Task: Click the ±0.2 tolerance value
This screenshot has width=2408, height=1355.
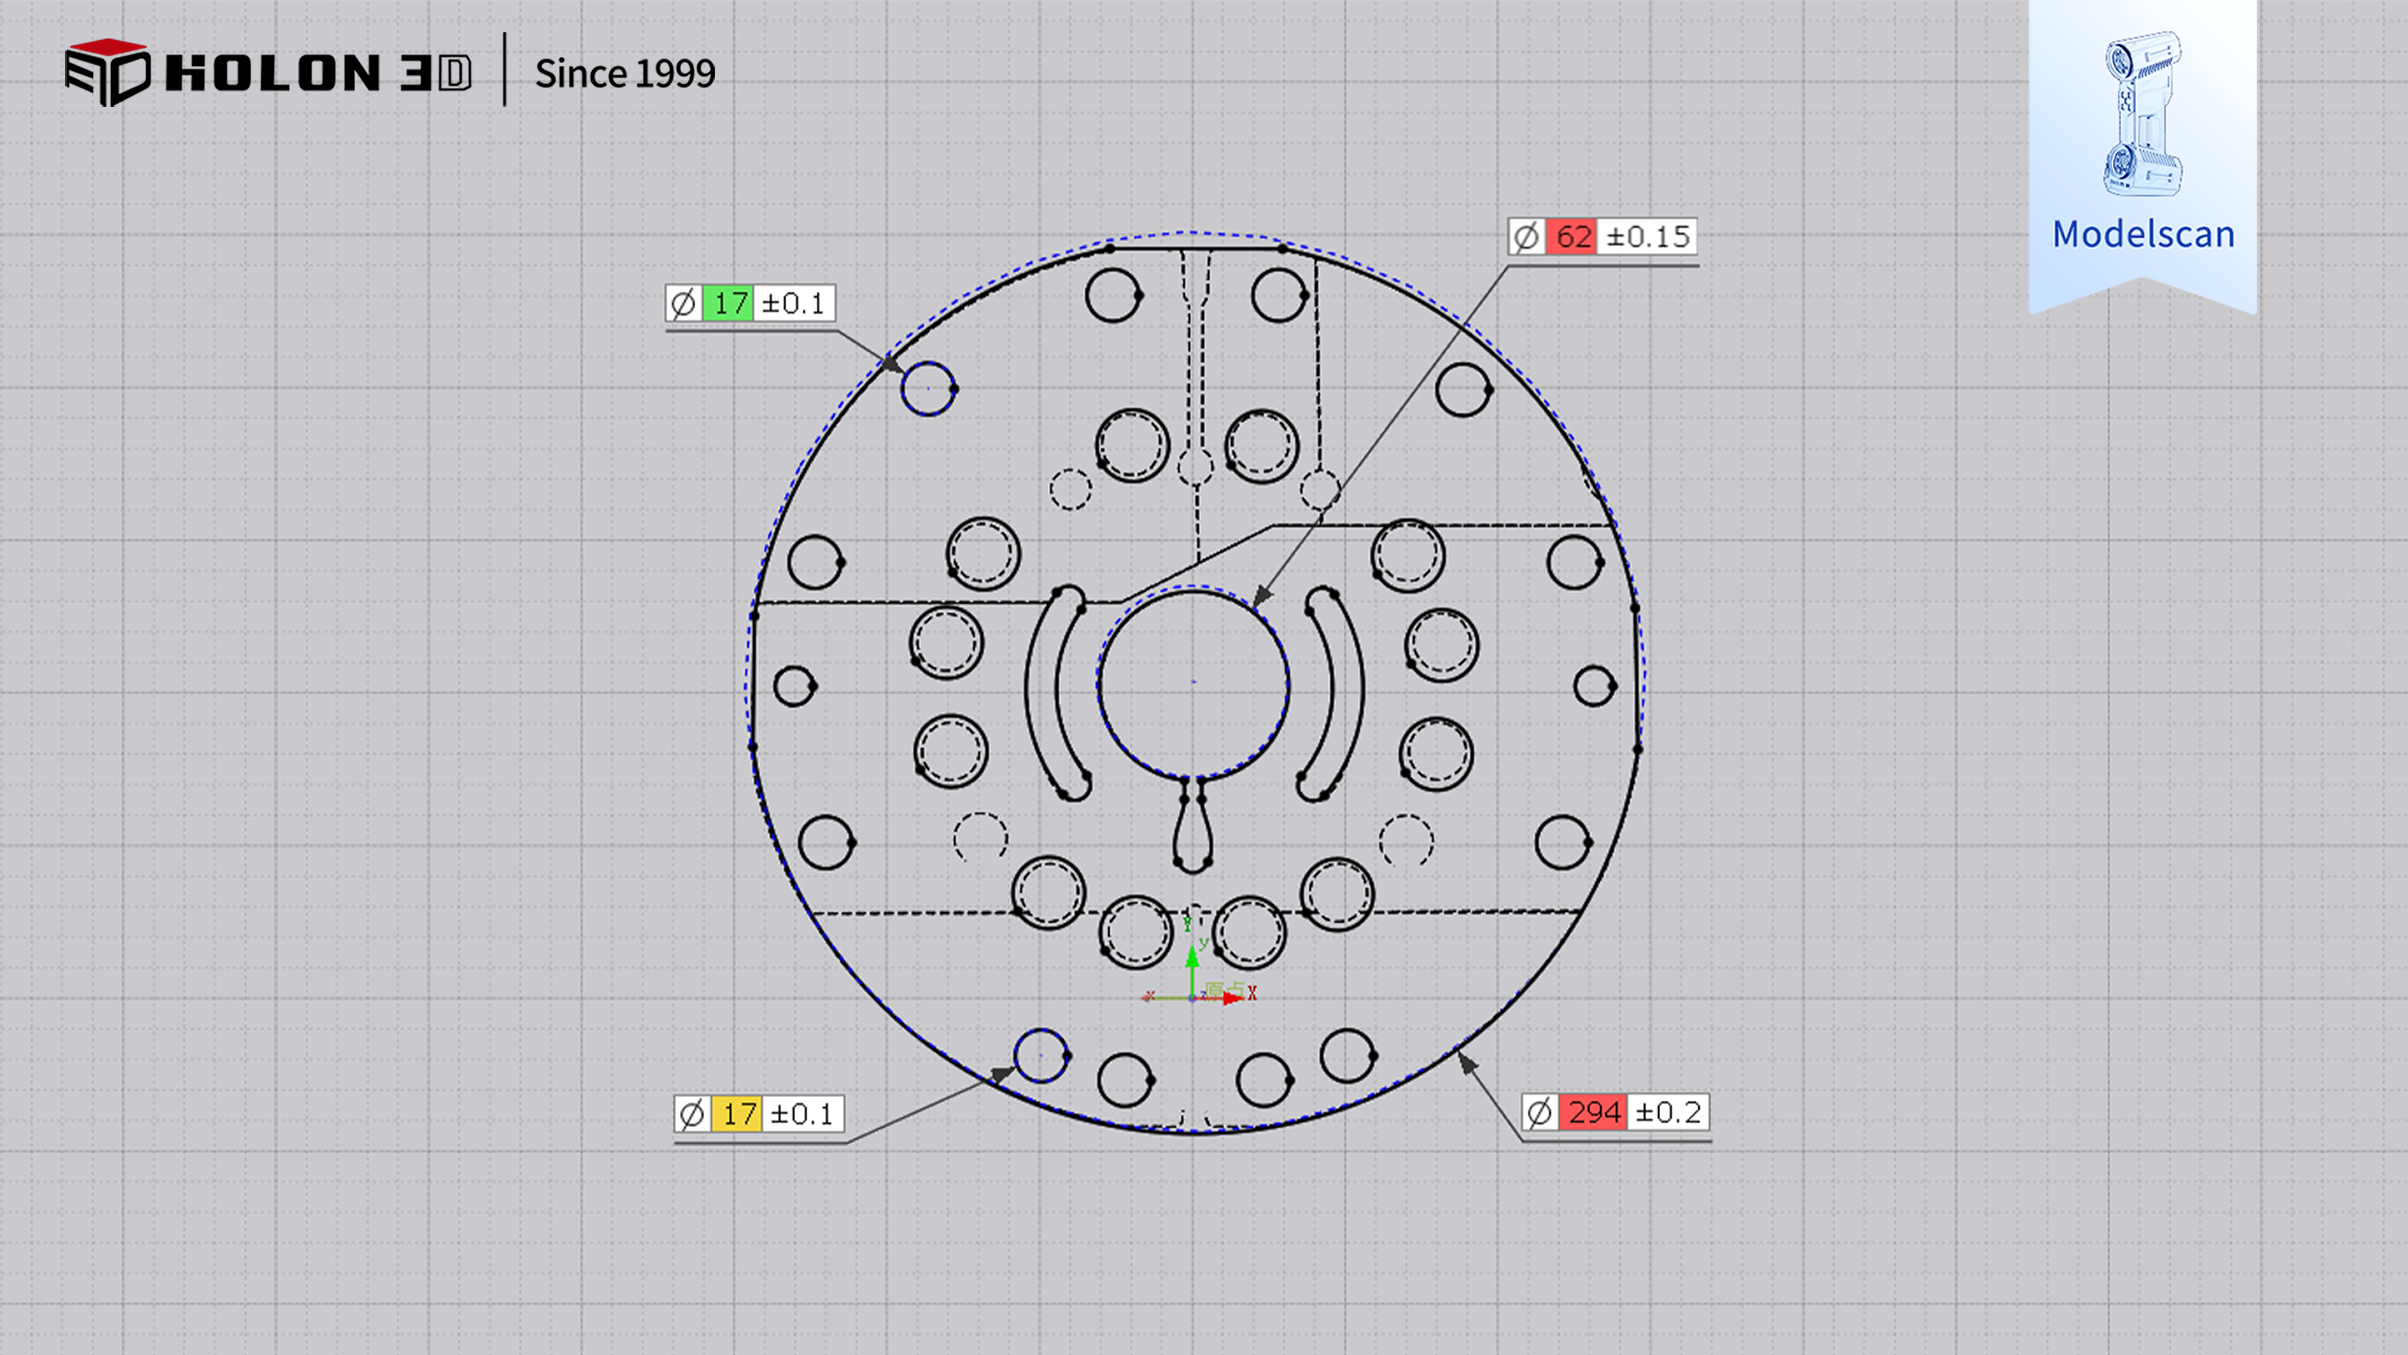Action: point(1667,1112)
